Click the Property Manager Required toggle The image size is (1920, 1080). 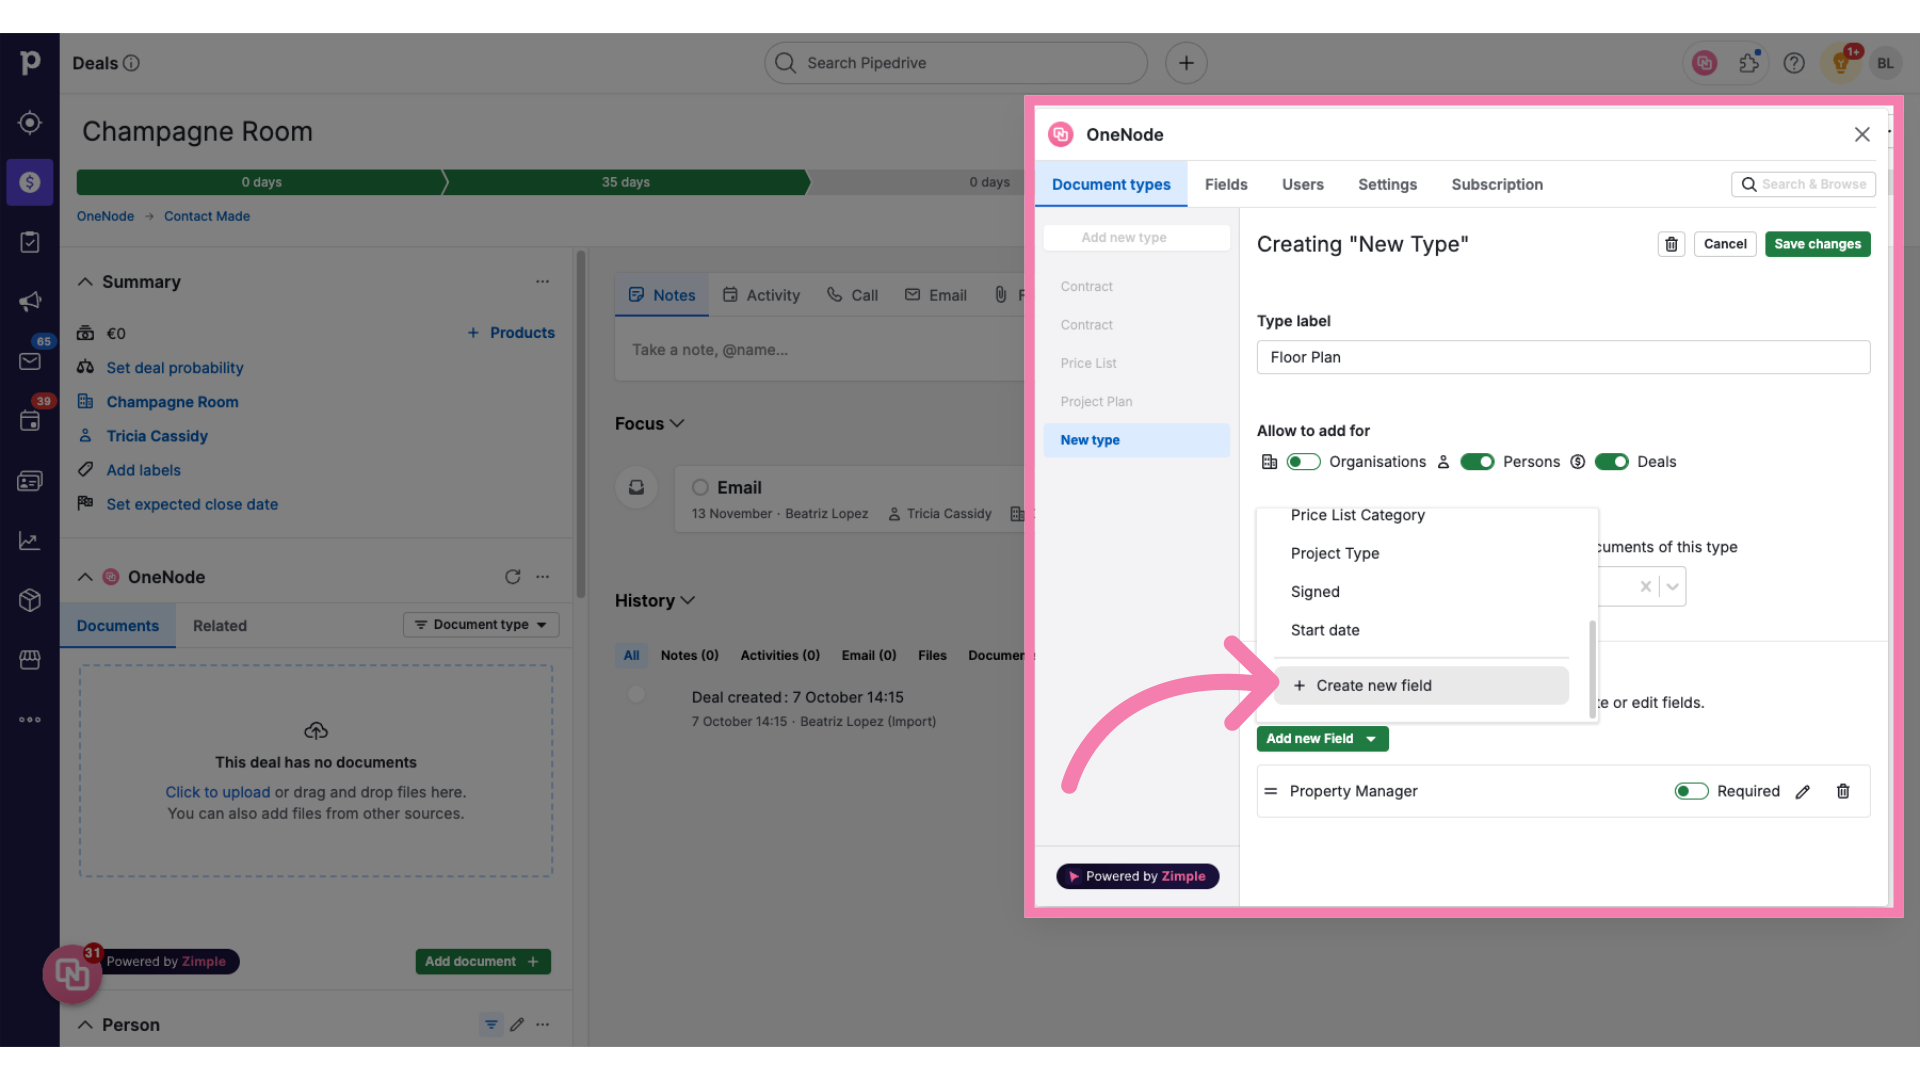click(1689, 790)
